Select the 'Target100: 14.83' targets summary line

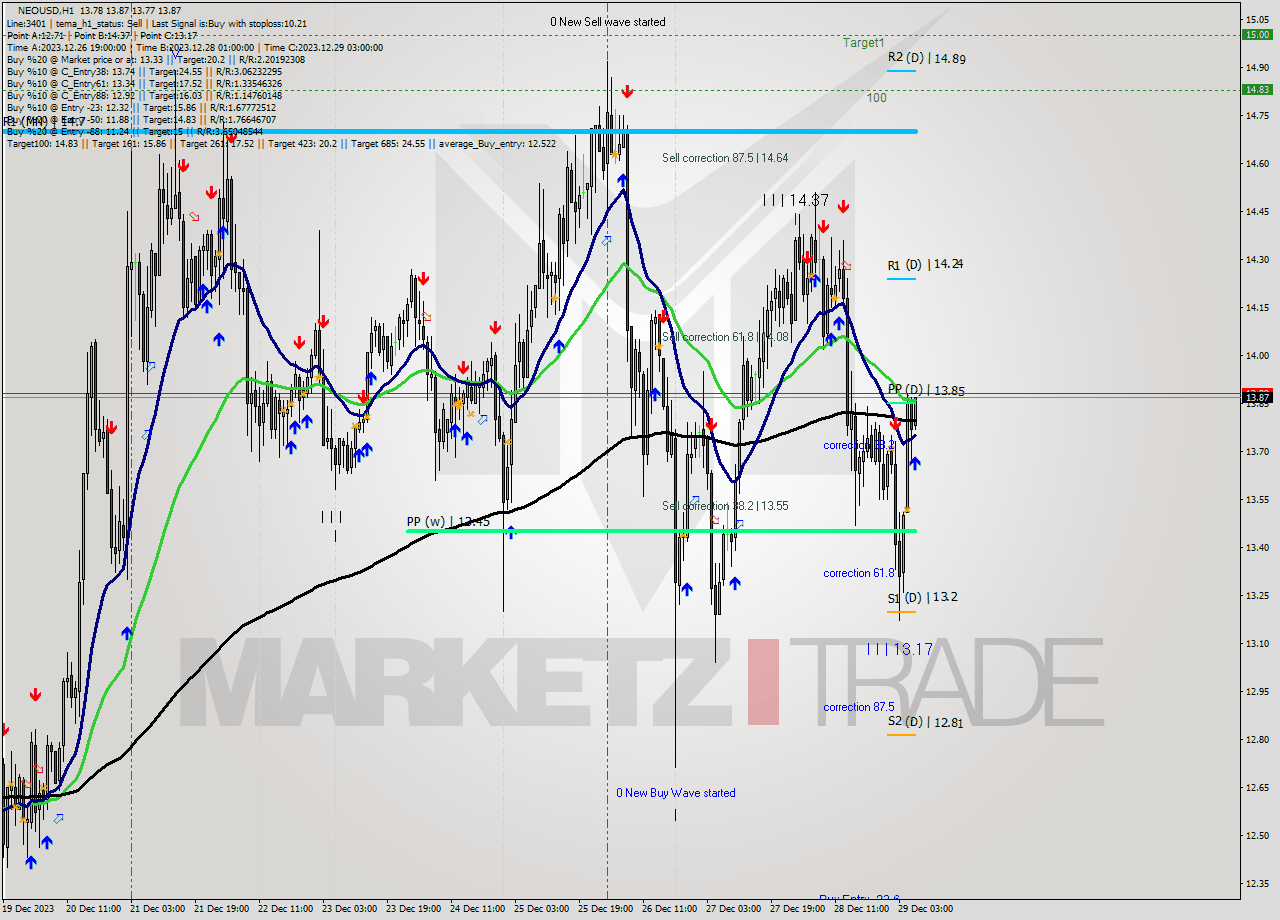[281, 143]
